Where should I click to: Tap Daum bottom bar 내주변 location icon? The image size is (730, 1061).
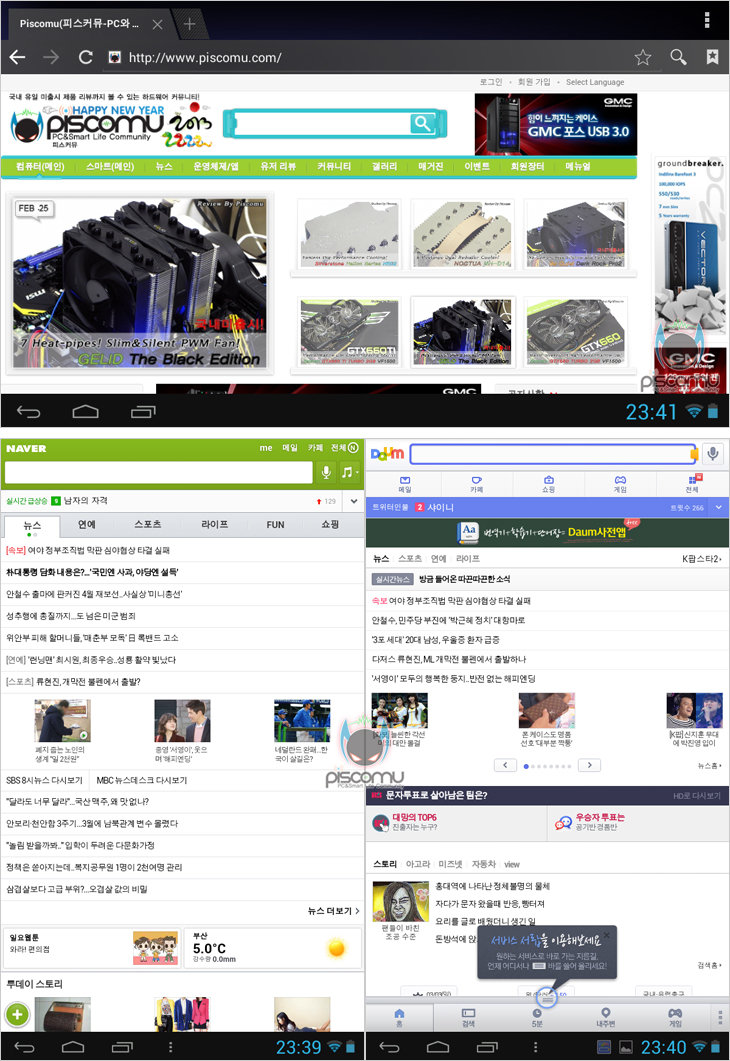(x=606, y=1017)
